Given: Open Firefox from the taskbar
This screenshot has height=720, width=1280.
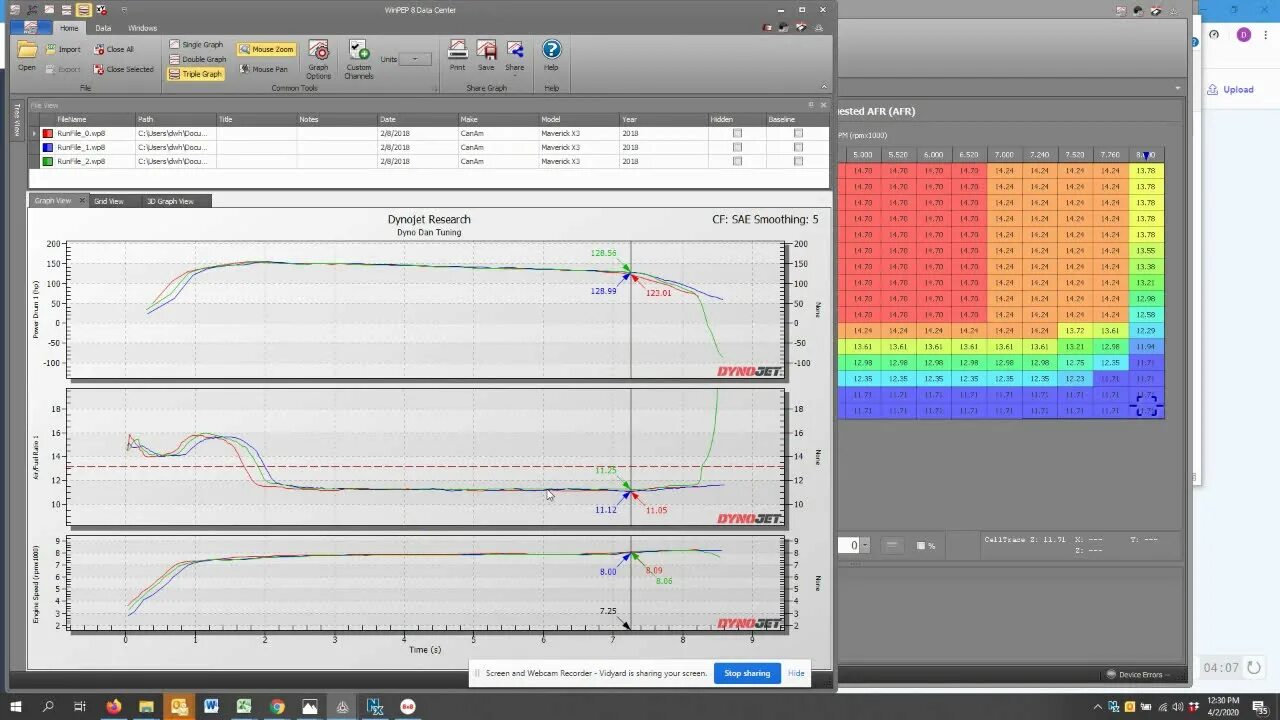Looking at the screenshot, I should pos(112,706).
